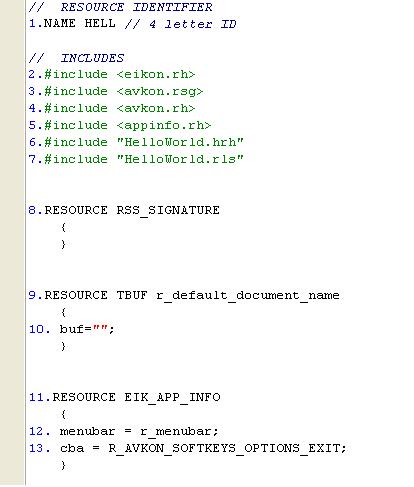Image resolution: width=414 pixels, height=487 pixels.
Task: Click the closing brace after cba line
Action: tap(63, 465)
